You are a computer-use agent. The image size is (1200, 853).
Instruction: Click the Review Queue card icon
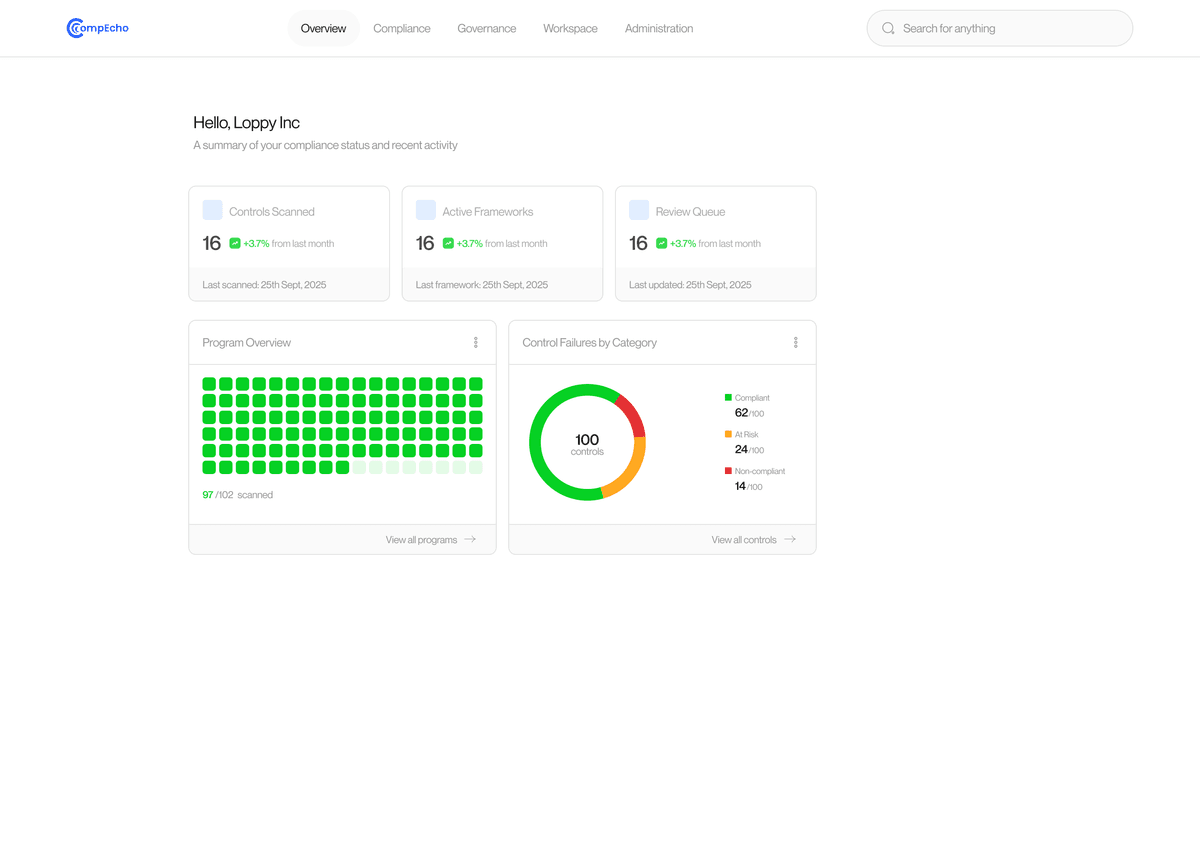coord(639,209)
